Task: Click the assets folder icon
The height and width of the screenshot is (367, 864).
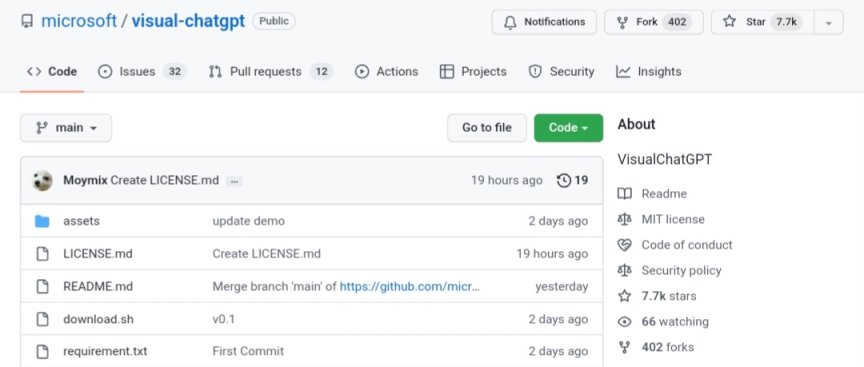Action: (x=42, y=222)
